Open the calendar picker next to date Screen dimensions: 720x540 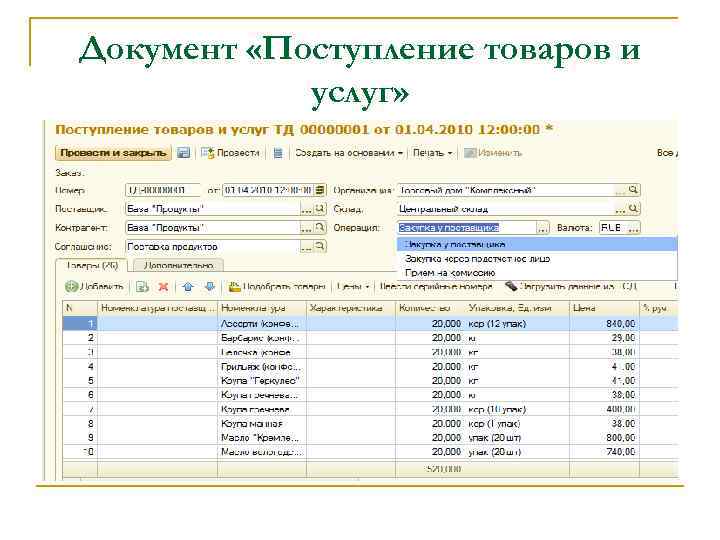coord(320,190)
